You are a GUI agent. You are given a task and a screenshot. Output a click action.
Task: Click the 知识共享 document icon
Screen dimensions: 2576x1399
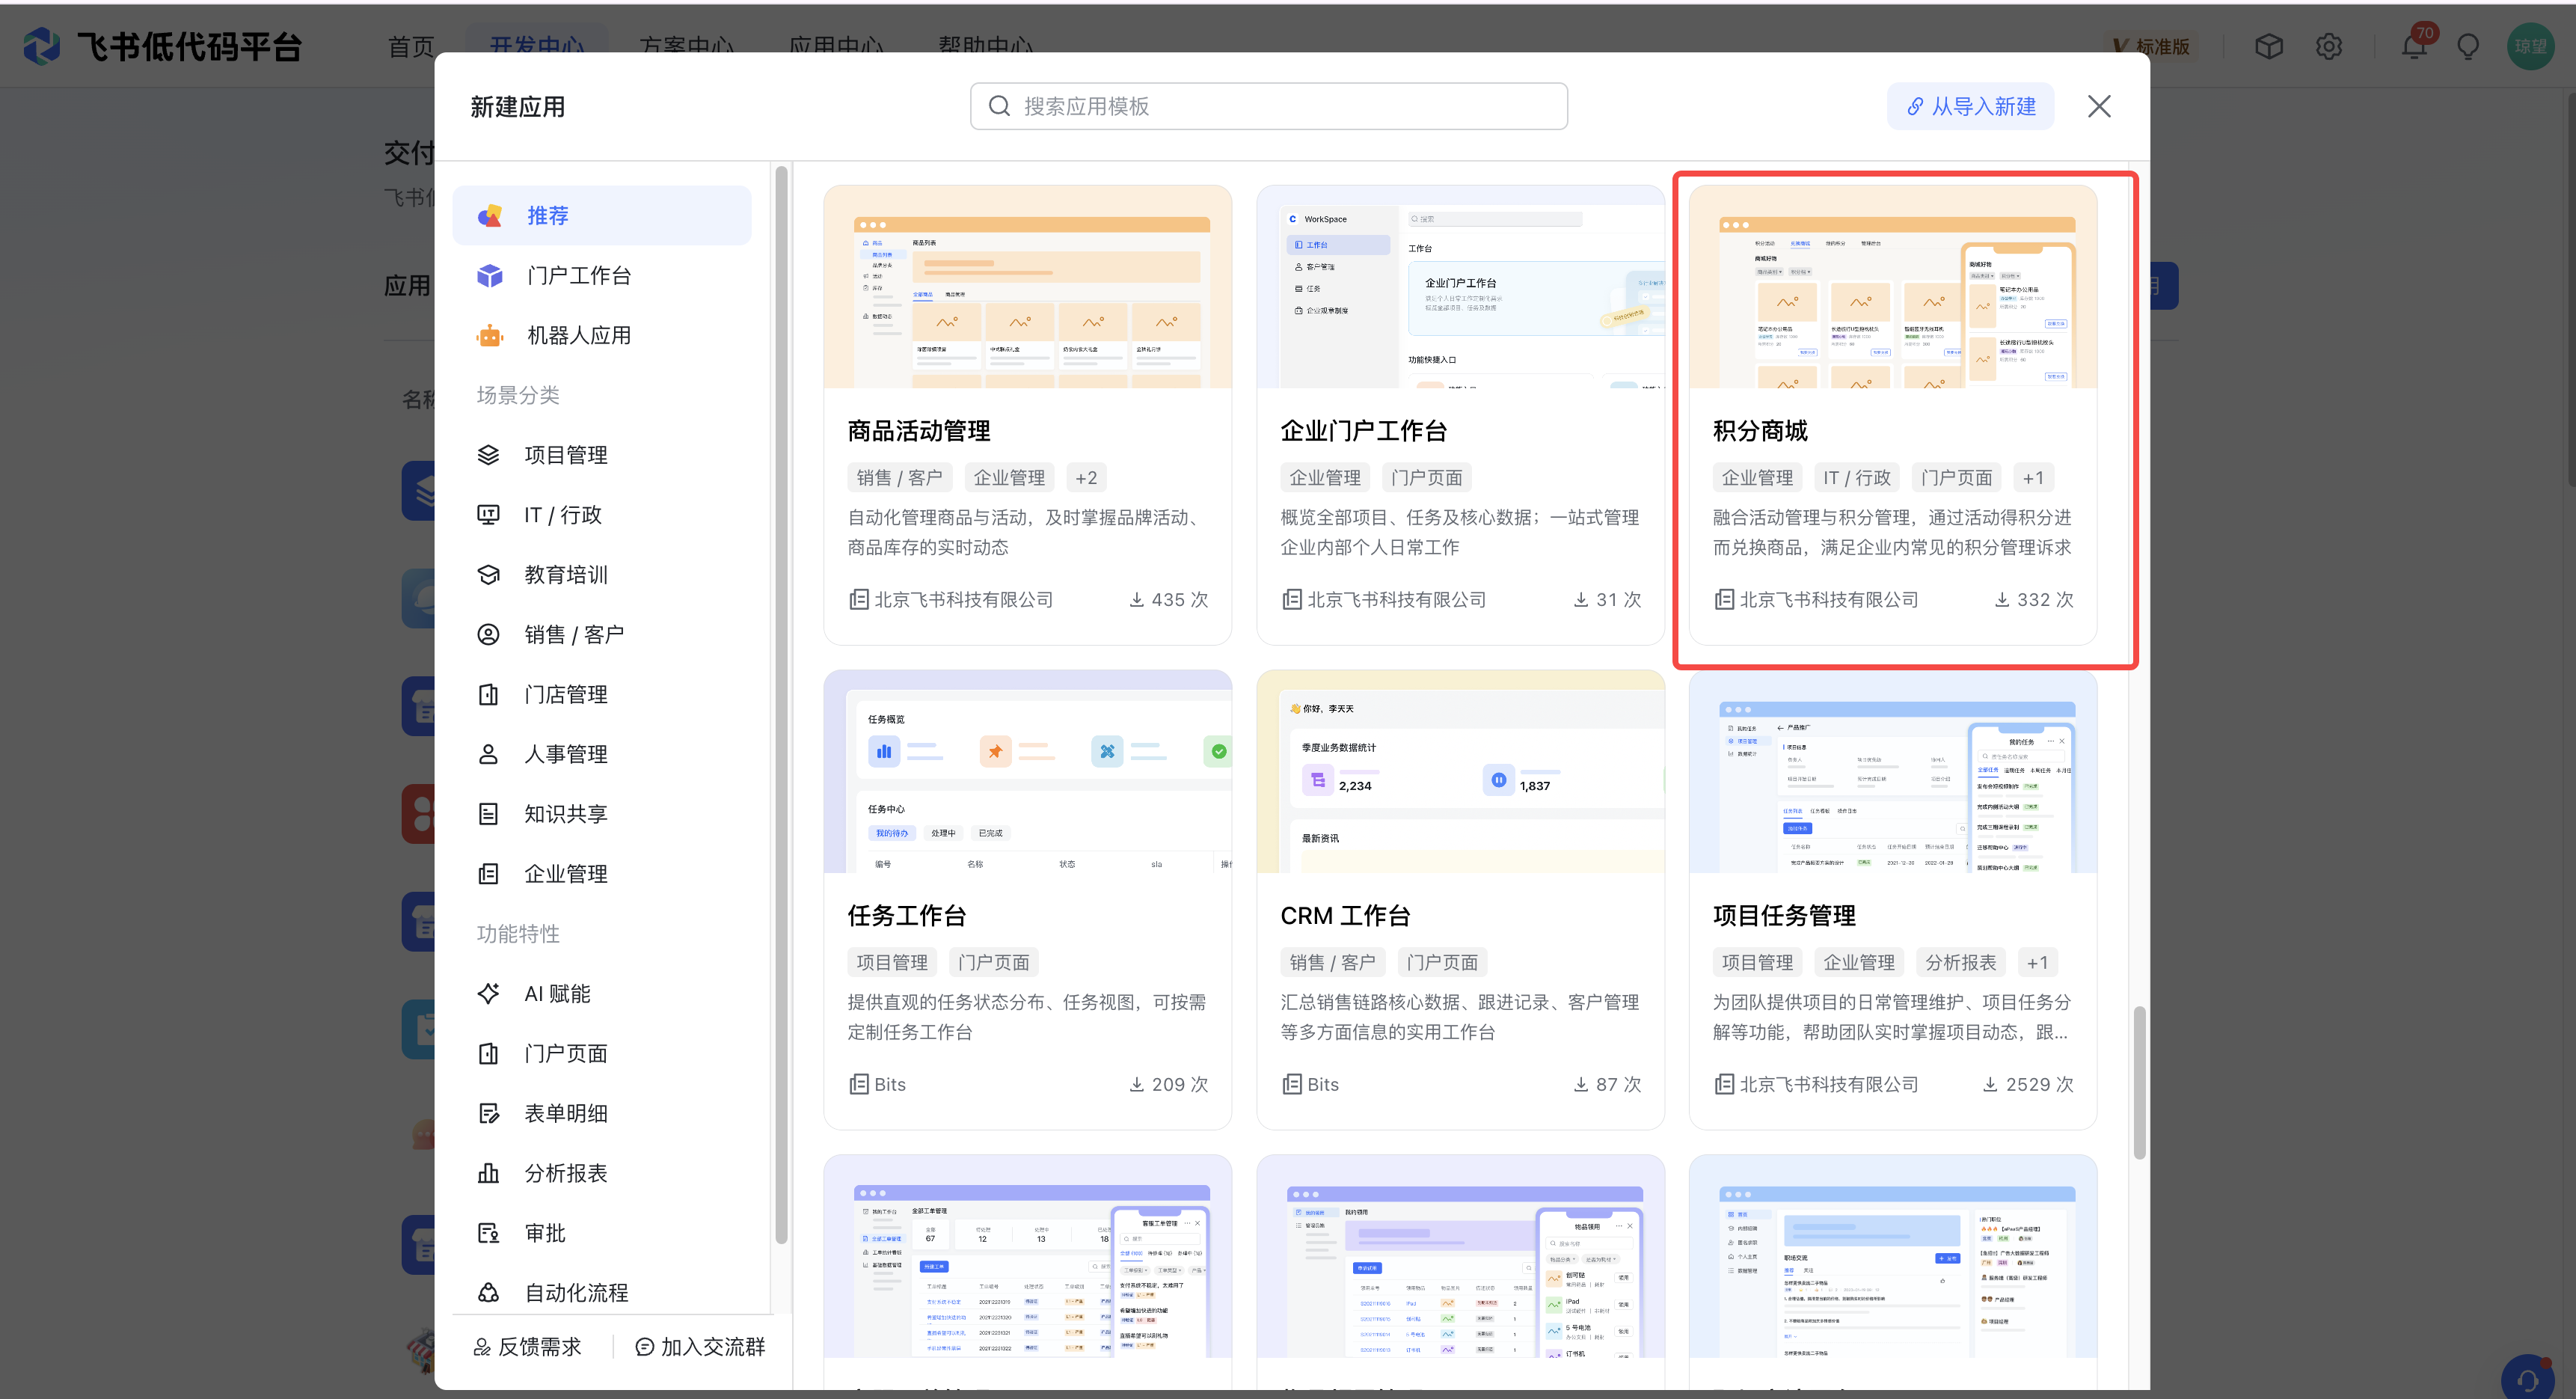pyautogui.click(x=488, y=815)
